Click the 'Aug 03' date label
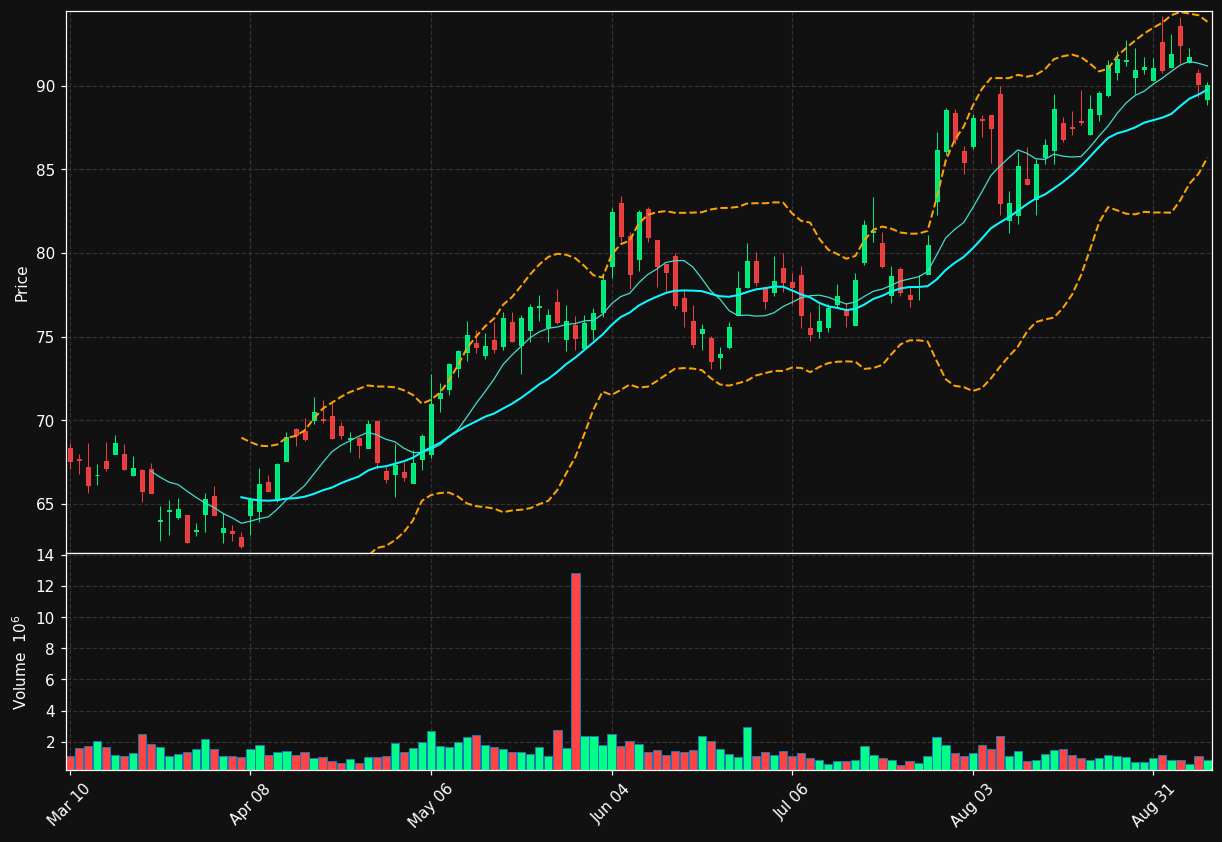Screen dimensions: 1222x842 pos(972,804)
